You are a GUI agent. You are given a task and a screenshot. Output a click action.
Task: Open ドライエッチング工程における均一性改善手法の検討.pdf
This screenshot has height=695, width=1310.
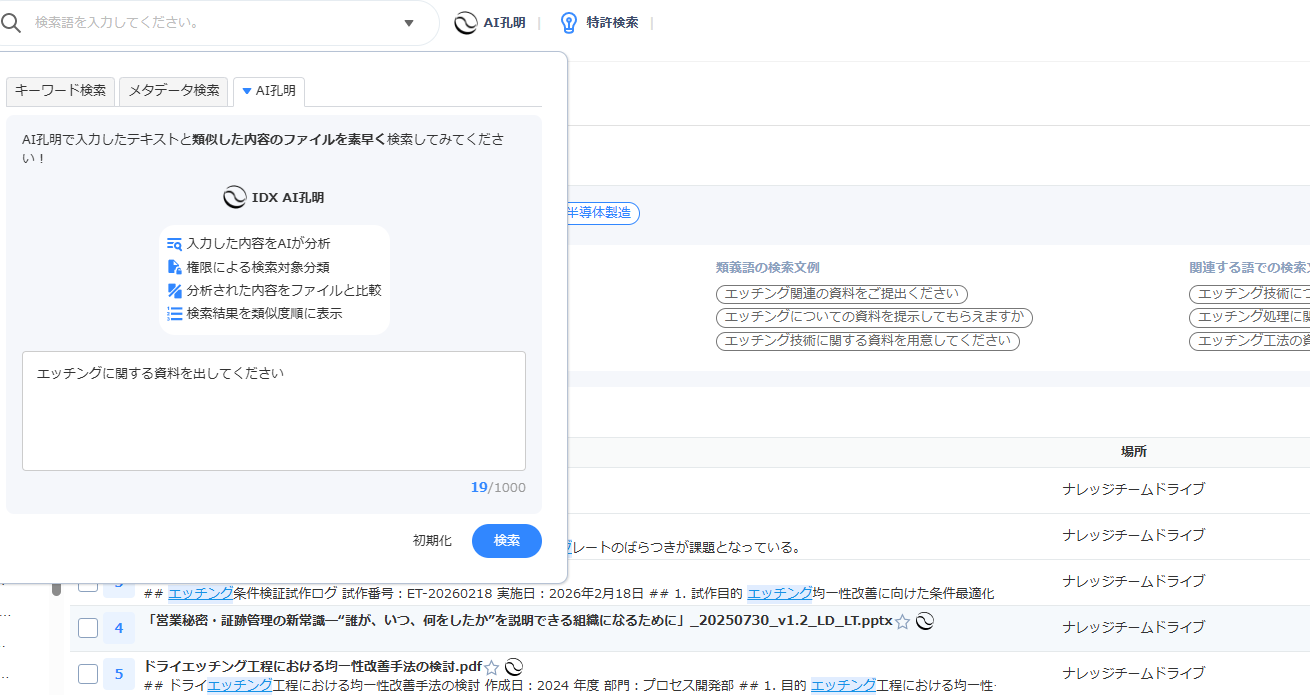313,666
